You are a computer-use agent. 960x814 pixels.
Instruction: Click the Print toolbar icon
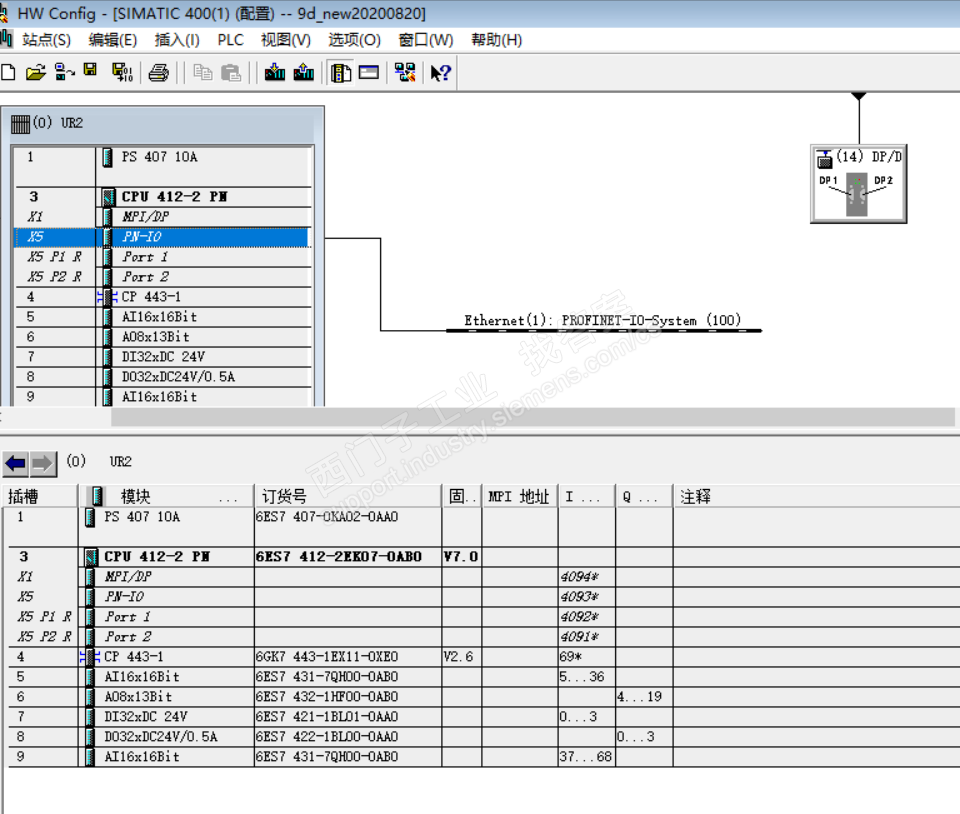(159, 73)
